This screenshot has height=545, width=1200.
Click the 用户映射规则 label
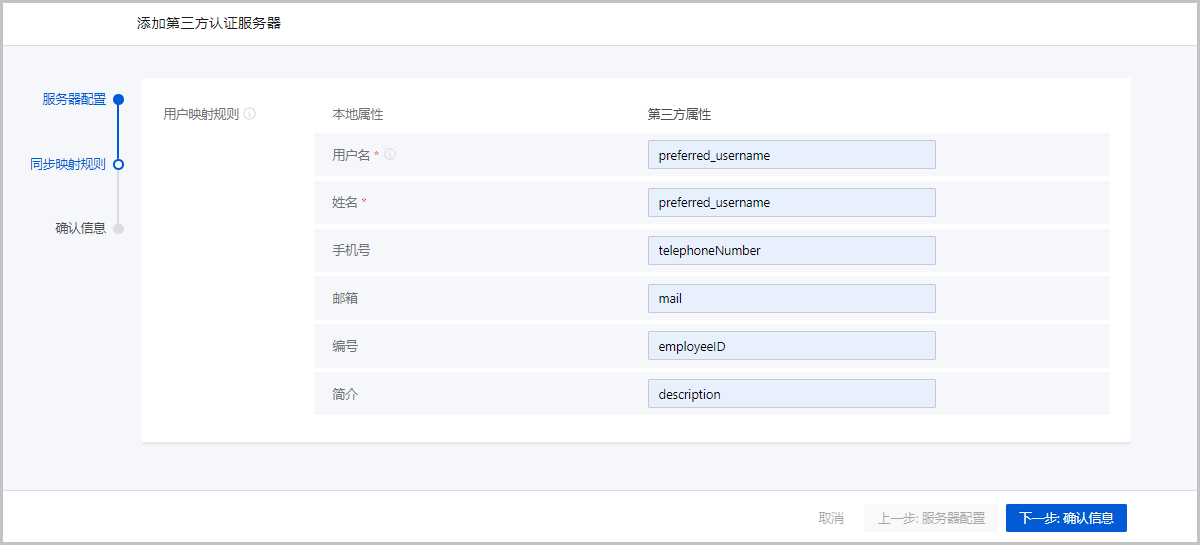(201, 114)
